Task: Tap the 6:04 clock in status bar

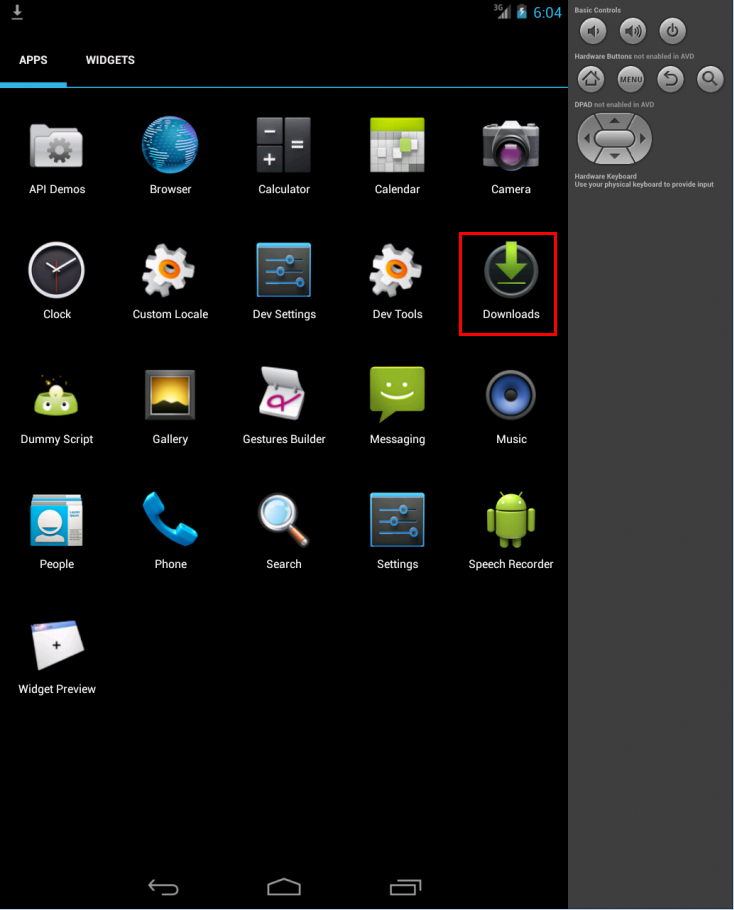Action: point(547,13)
